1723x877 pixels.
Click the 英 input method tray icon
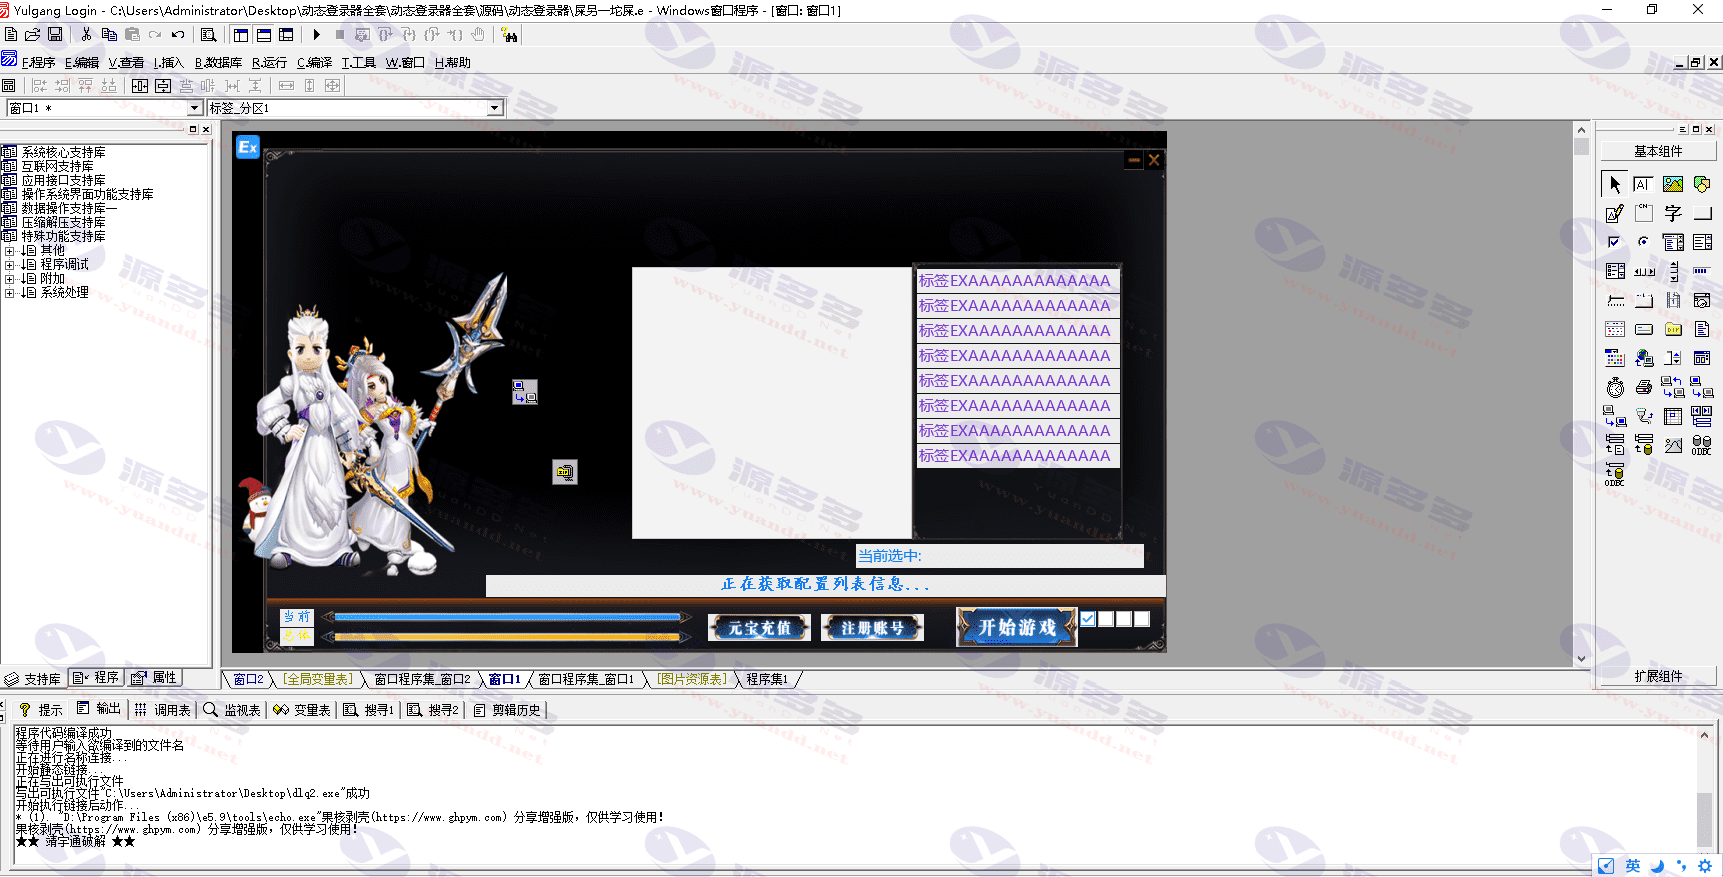point(1633,866)
